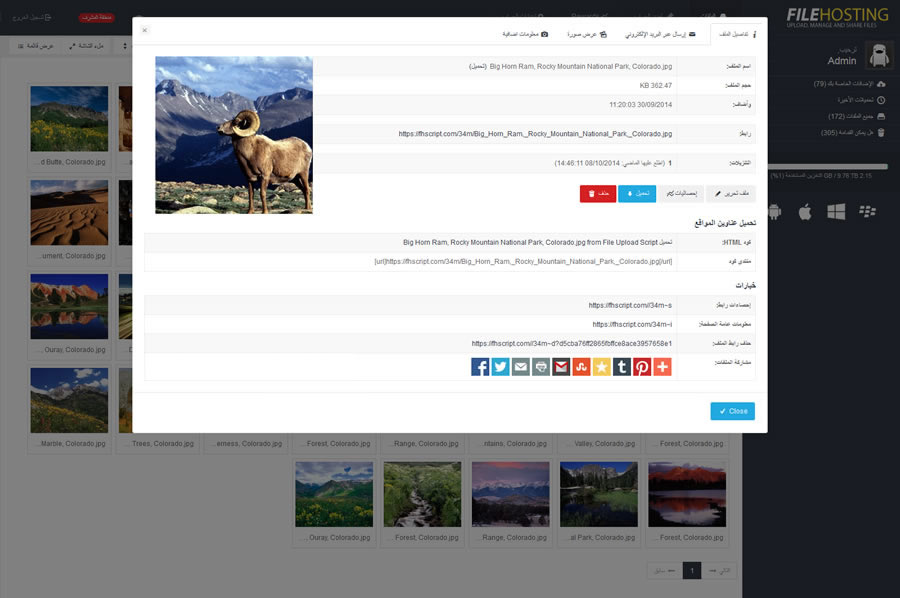The width and height of the screenshot is (900, 598).
Task: Click the download link next to file name
Action: 478,67
